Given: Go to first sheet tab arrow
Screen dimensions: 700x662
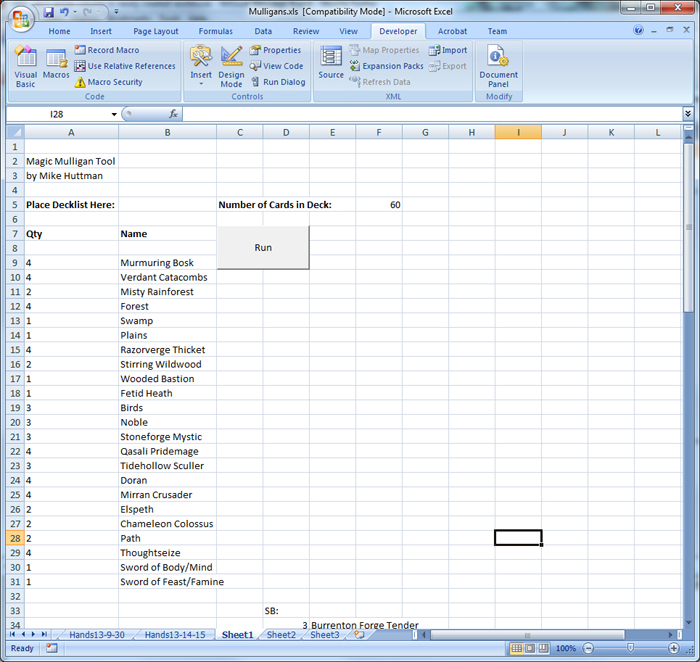Looking at the screenshot, I should [x=12, y=634].
